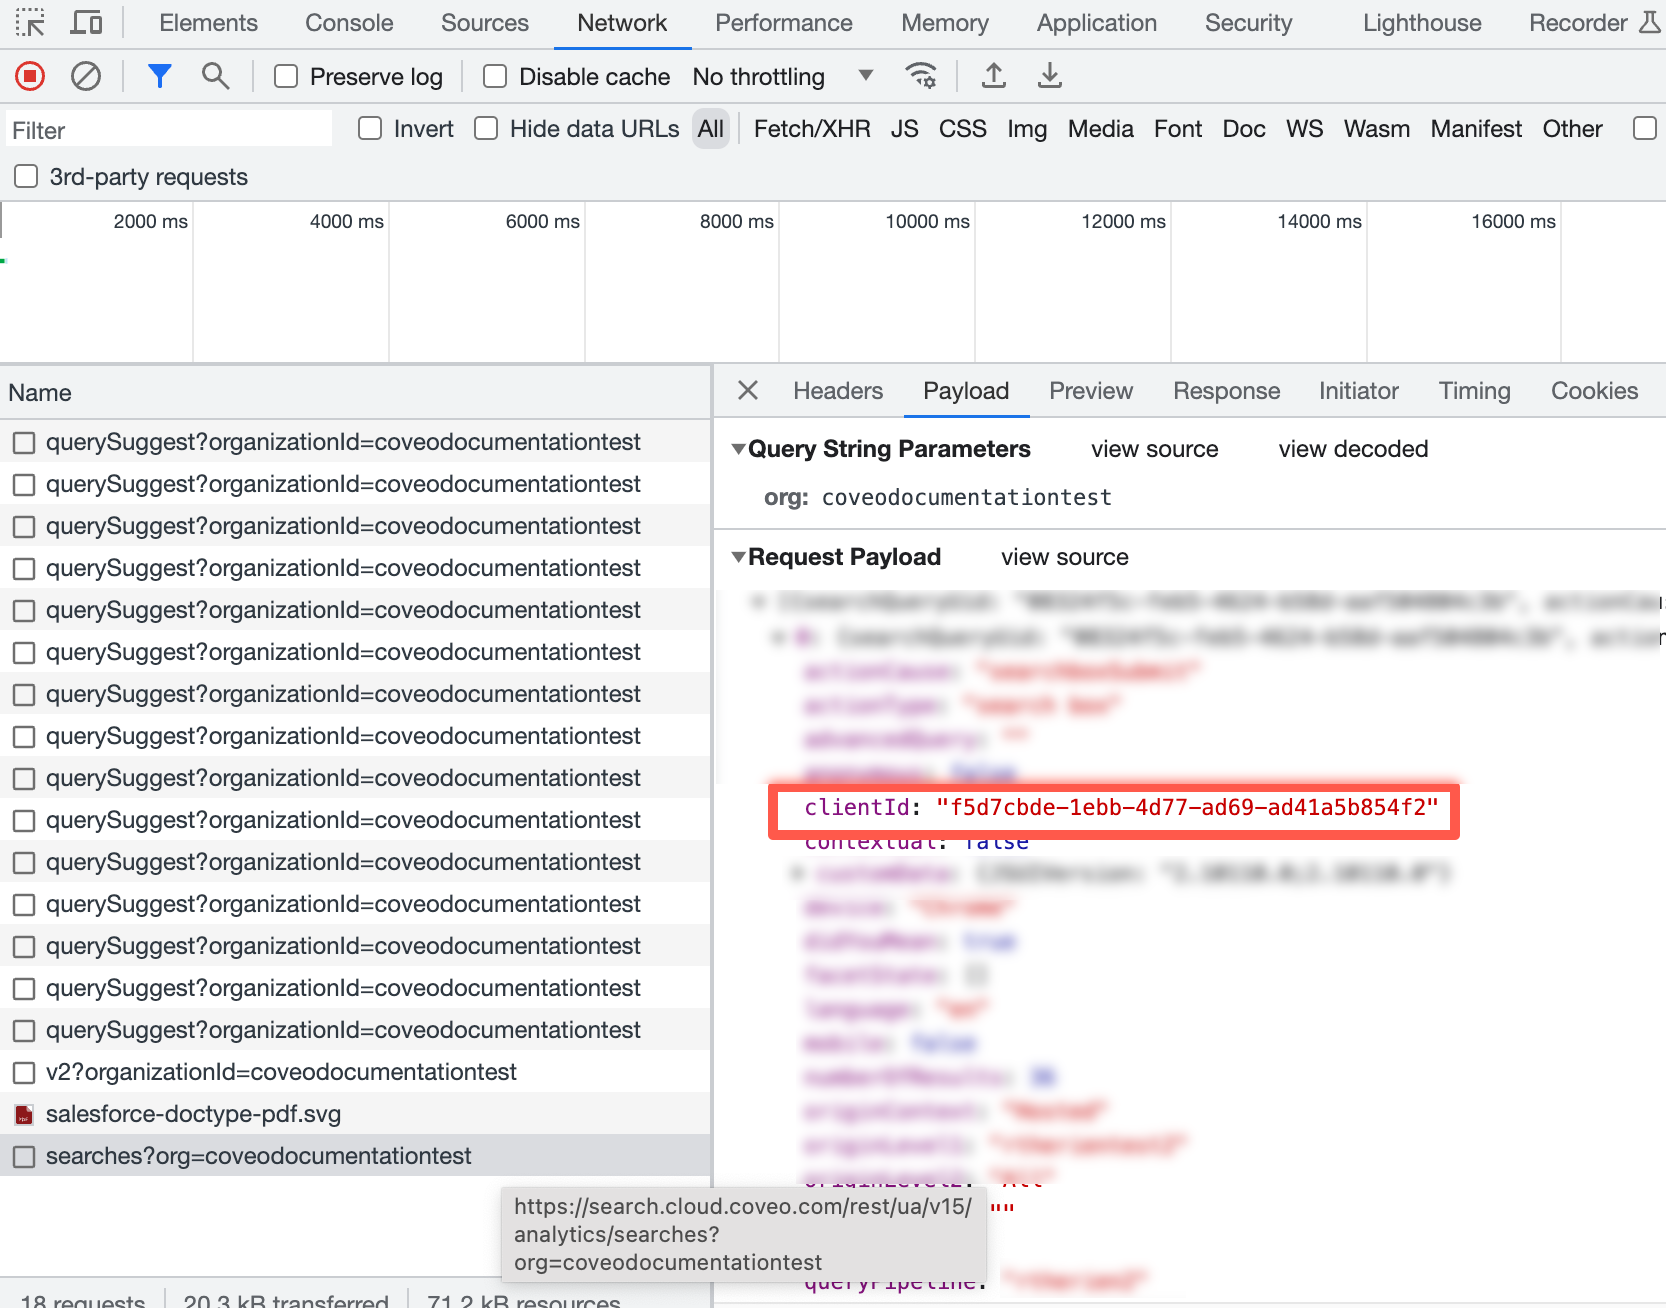This screenshot has width=1666, height=1308.
Task: Toggle the device toolbar icon
Action: (x=86, y=22)
